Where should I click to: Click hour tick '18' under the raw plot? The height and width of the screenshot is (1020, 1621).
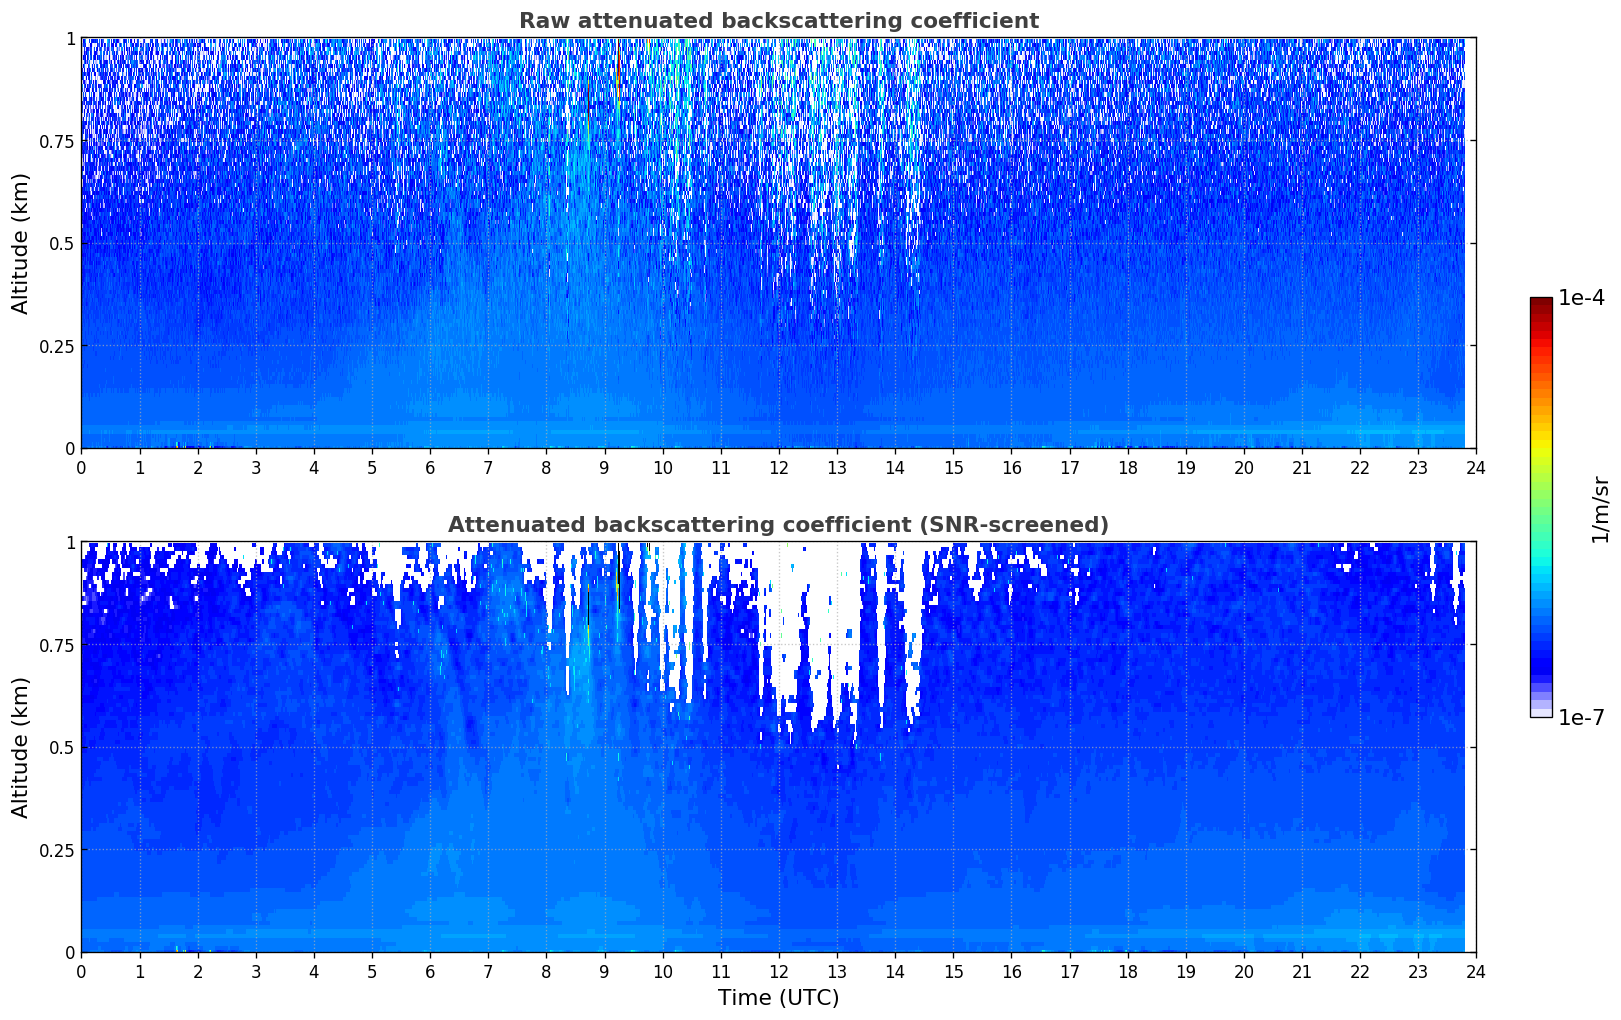[x=1127, y=467]
